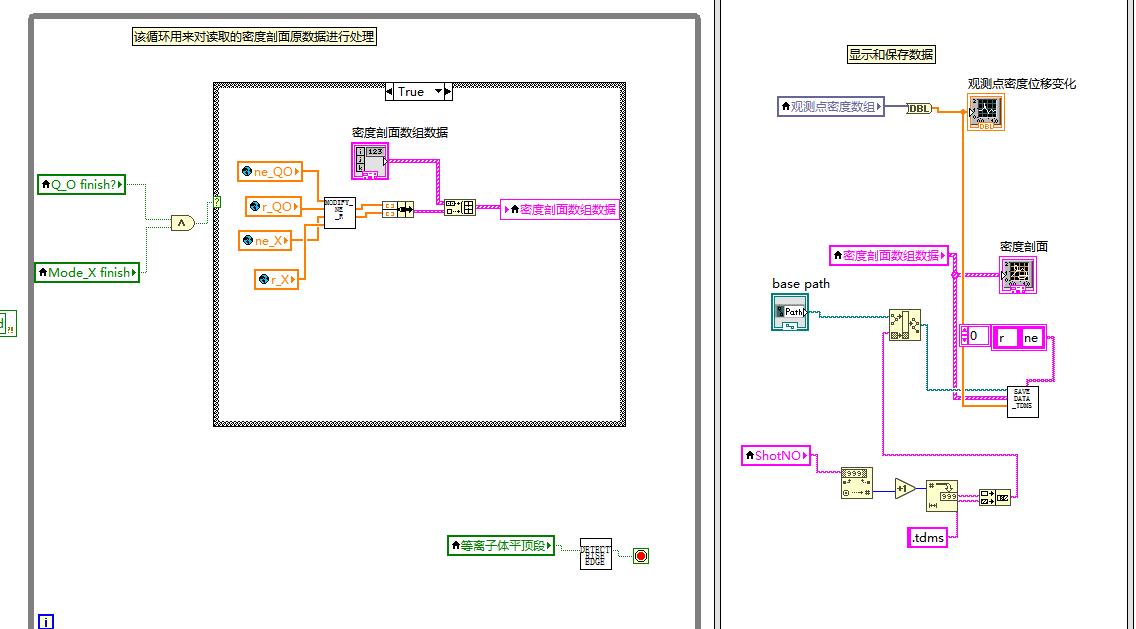Go to next case with right arrow
This screenshot has width=1136, height=629.
click(x=448, y=92)
